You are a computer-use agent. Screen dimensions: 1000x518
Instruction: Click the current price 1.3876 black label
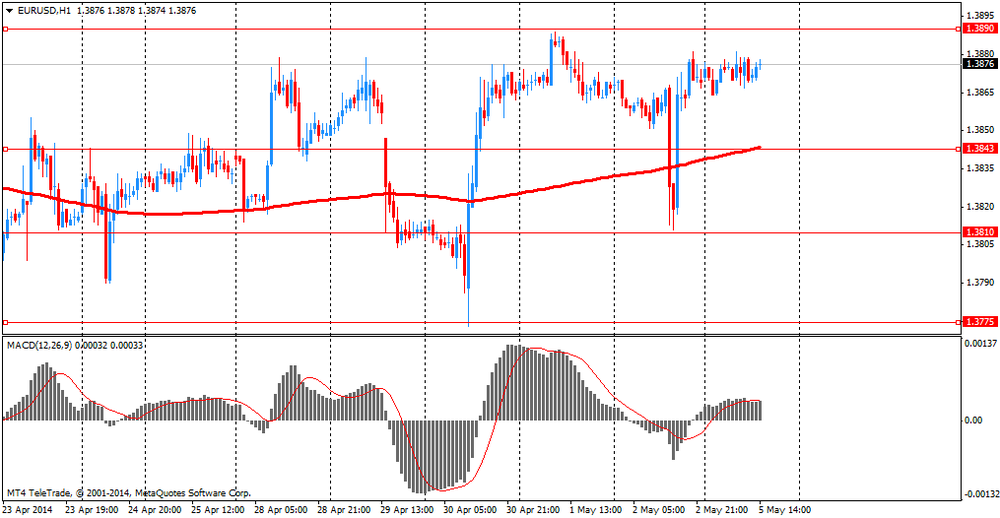[x=979, y=65]
